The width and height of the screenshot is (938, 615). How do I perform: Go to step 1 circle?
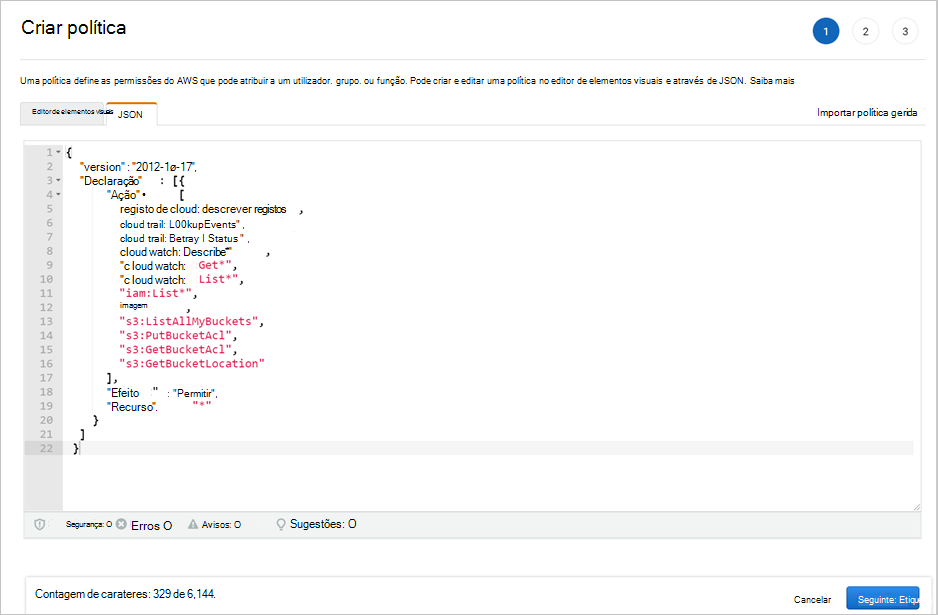pyautogui.click(x=825, y=31)
